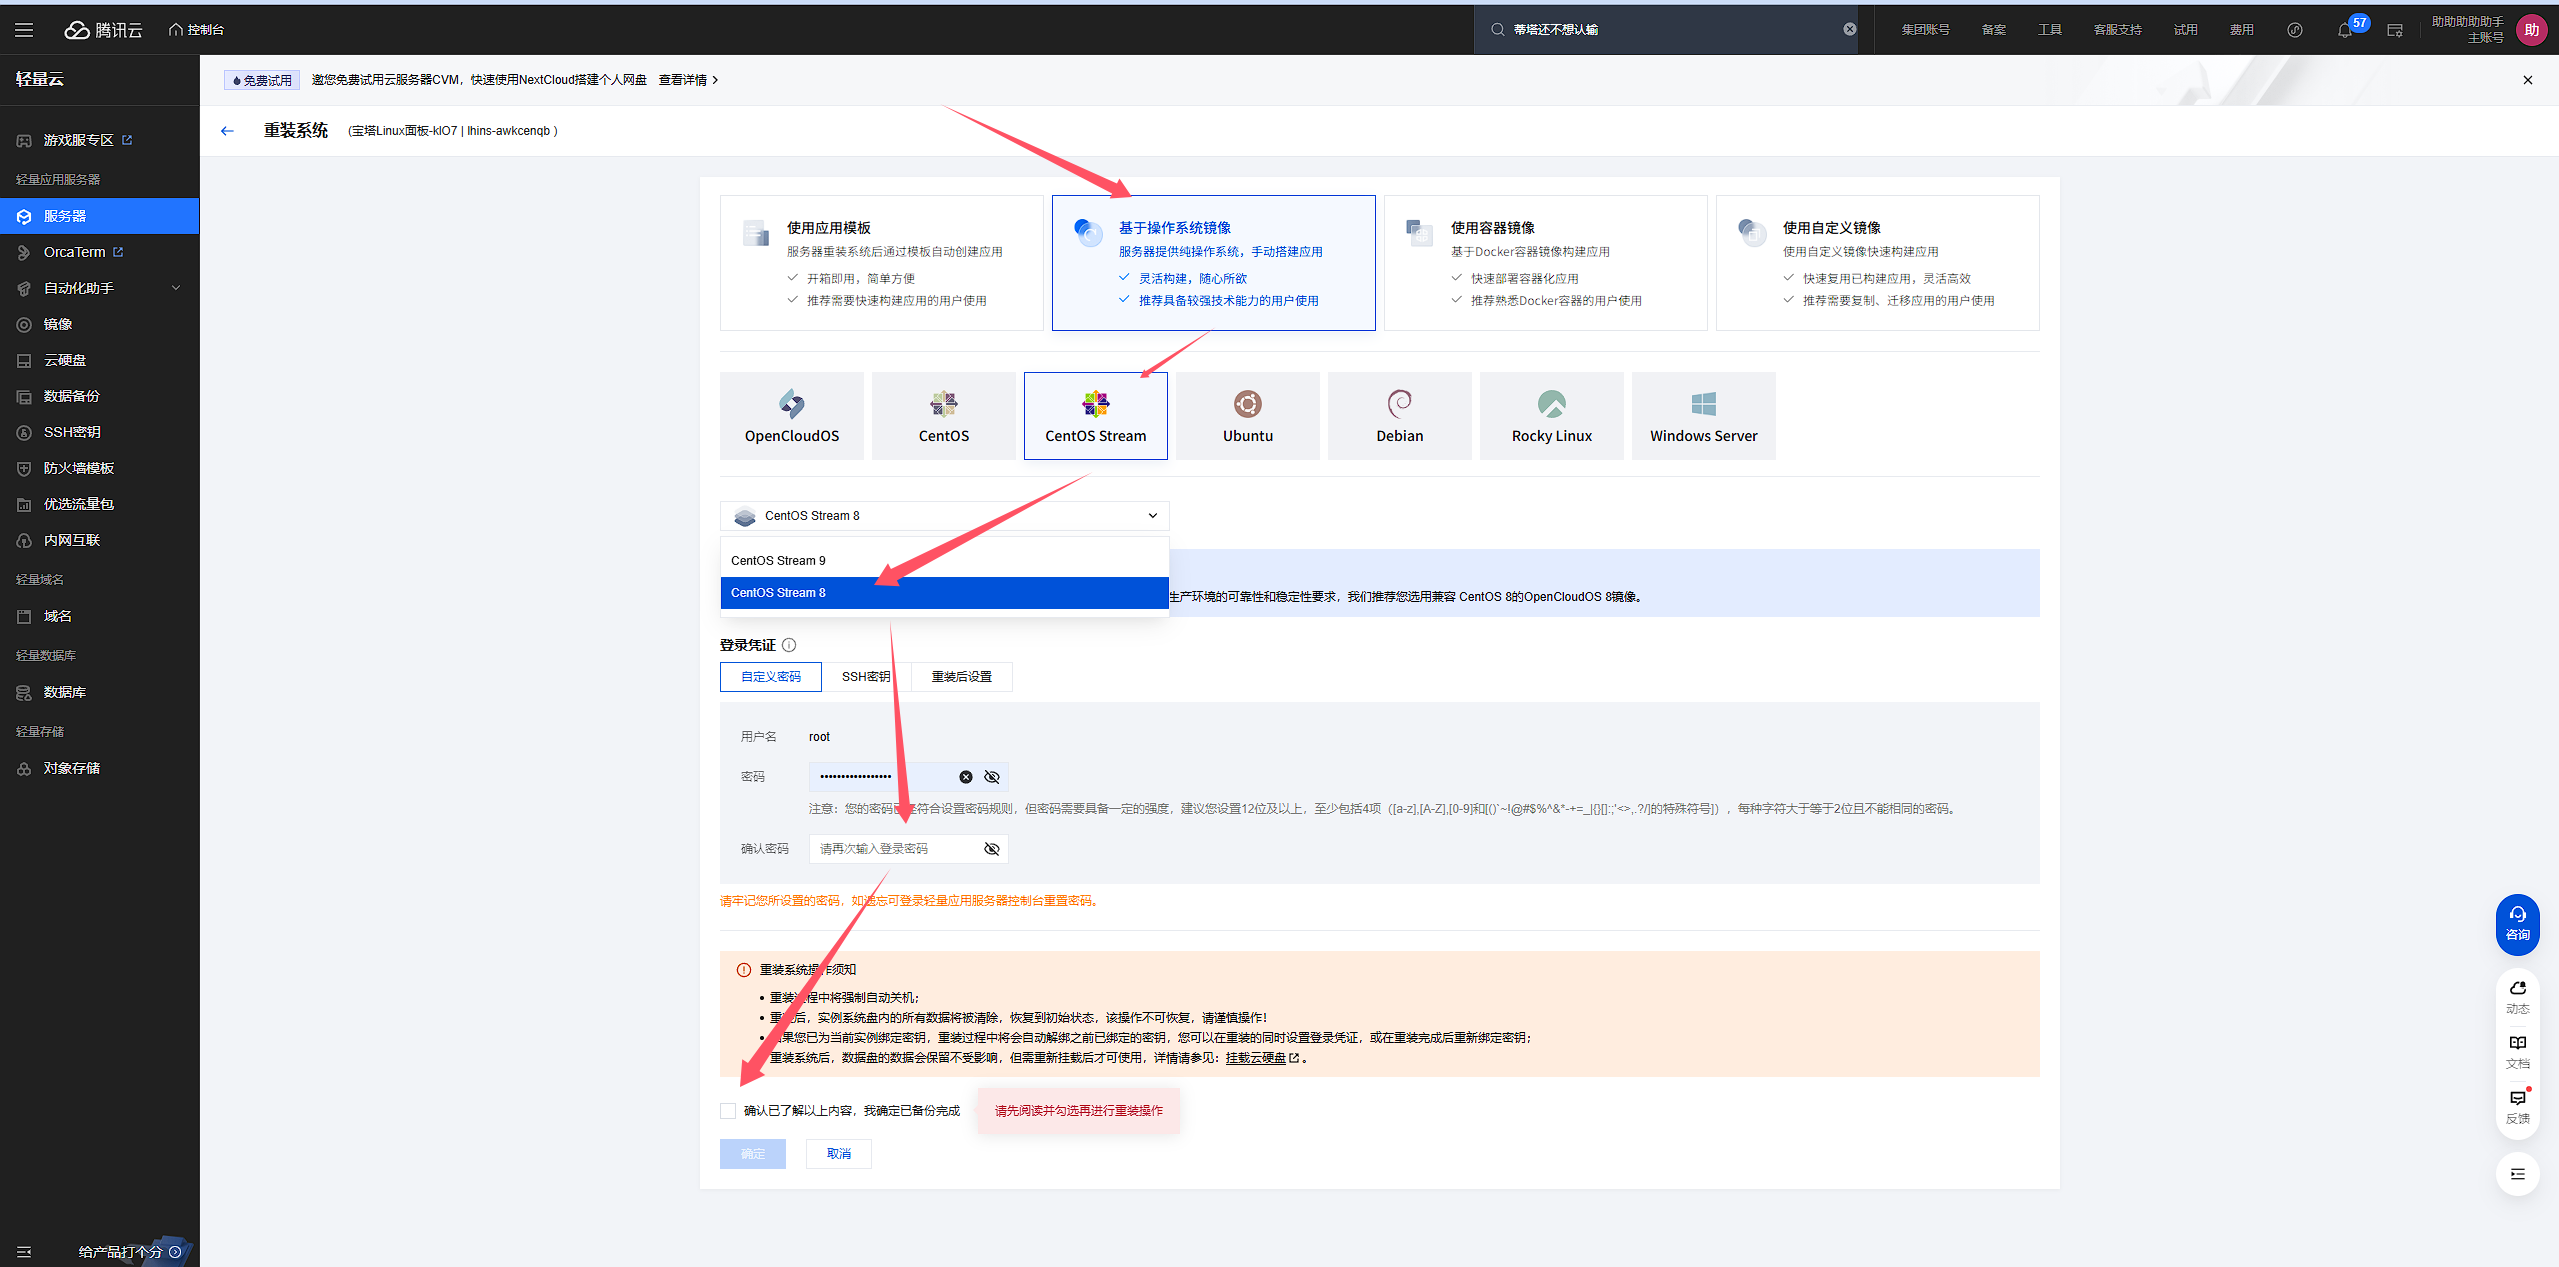Choose the Windows Server image tile

(x=1703, y=416)
